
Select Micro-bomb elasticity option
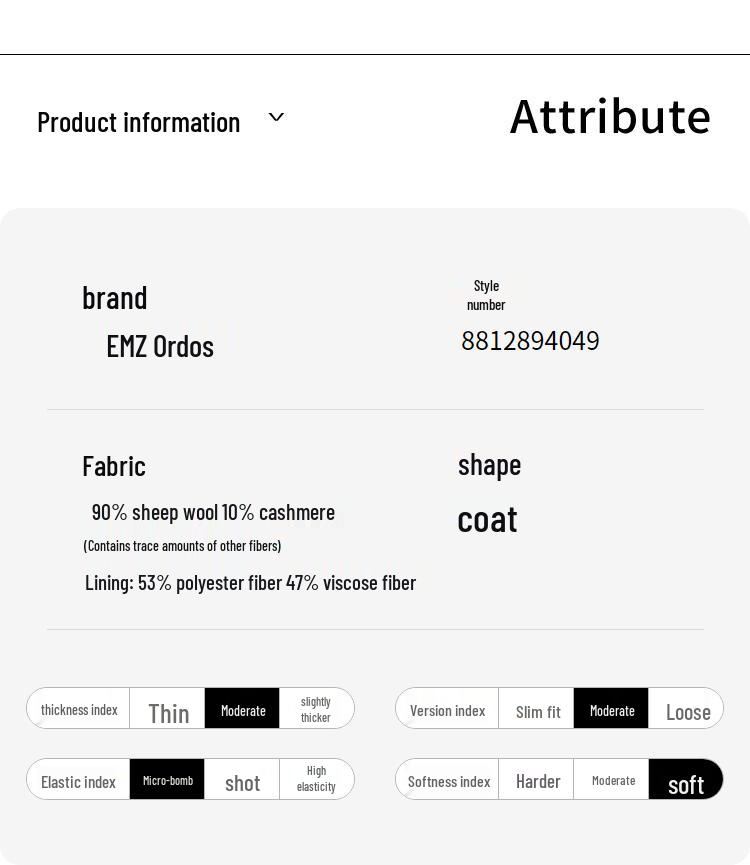tap(167, 780)
